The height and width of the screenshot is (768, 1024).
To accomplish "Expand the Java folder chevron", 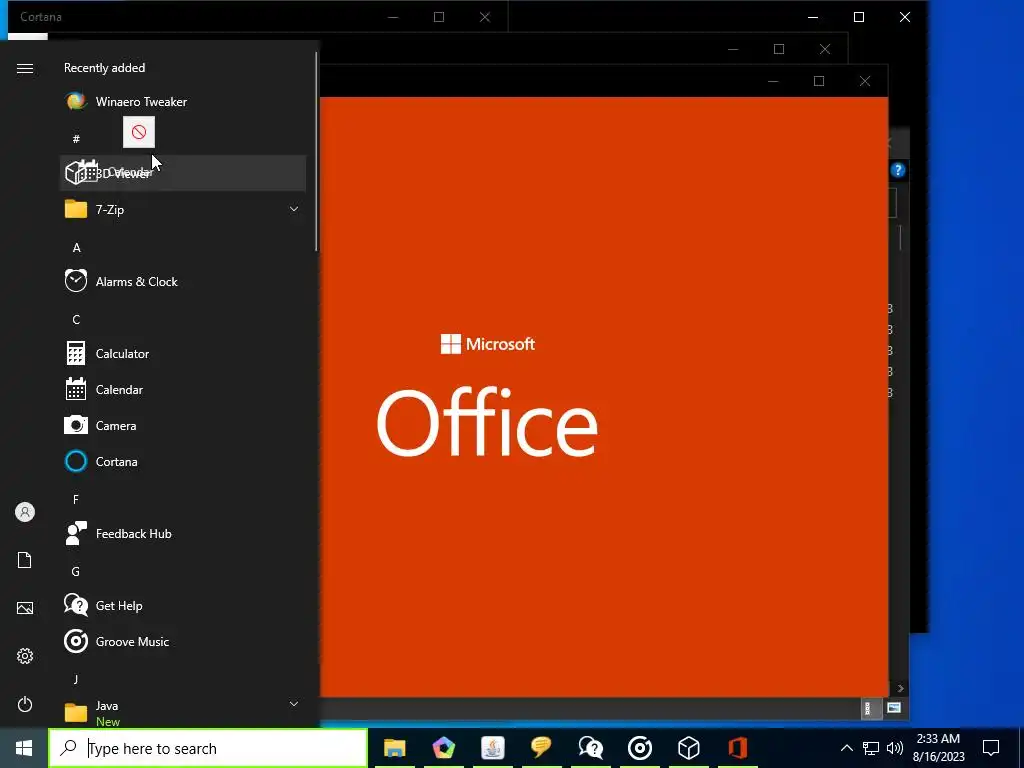I will 294,704.
